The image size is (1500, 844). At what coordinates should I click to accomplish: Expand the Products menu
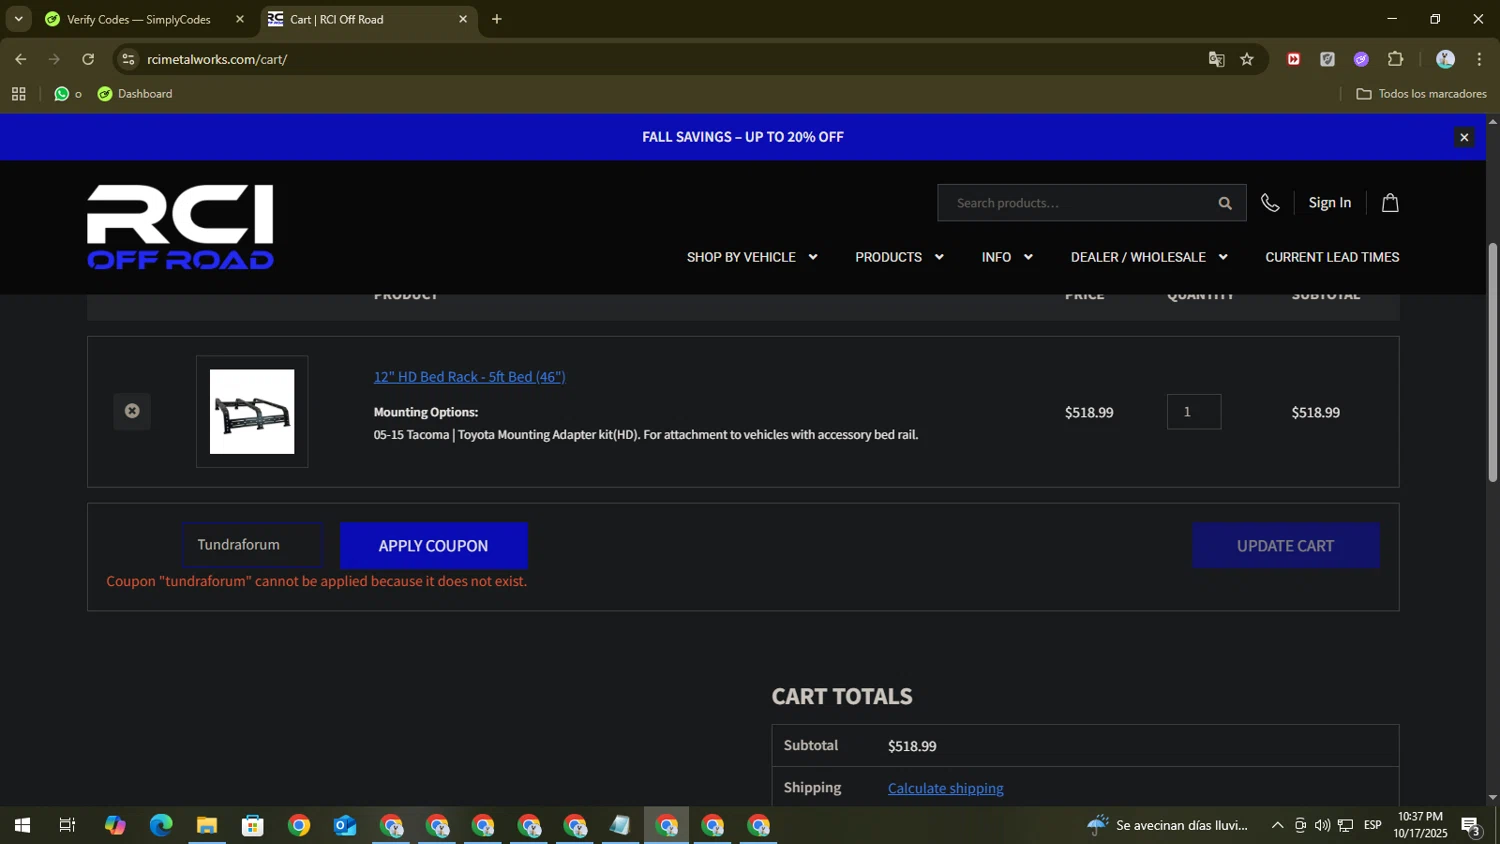tap(899, 257)
